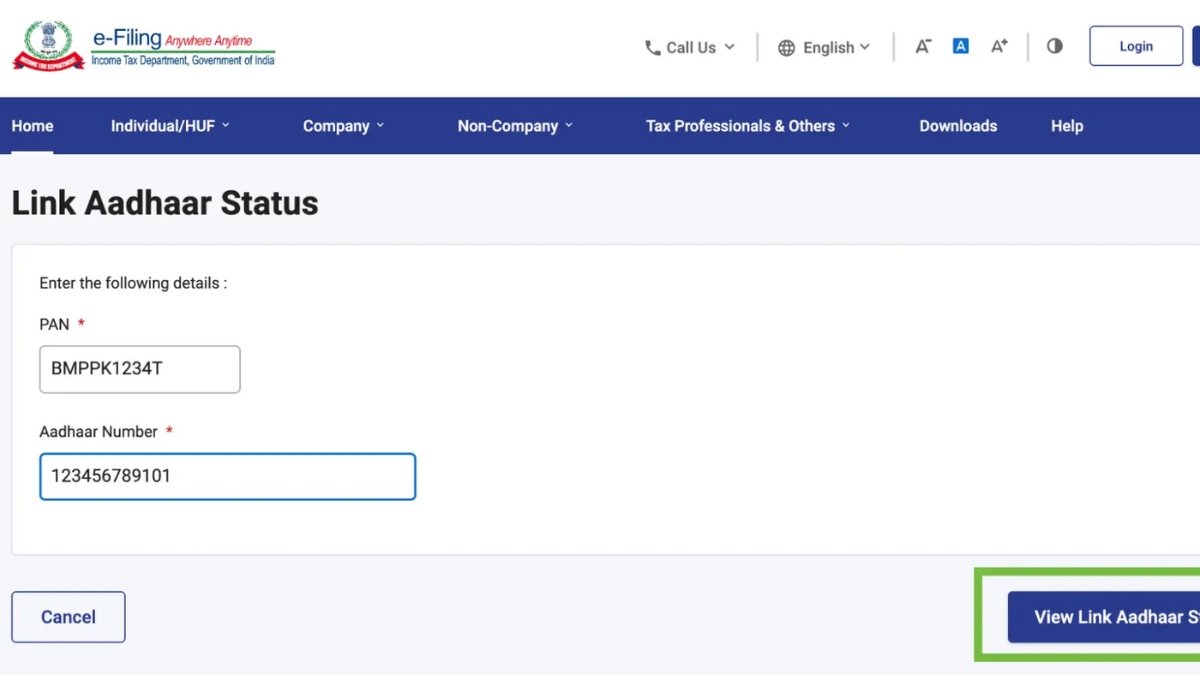Open the English language dropdown
Screen dimensions: 1200x675
[x=828, y=47]
